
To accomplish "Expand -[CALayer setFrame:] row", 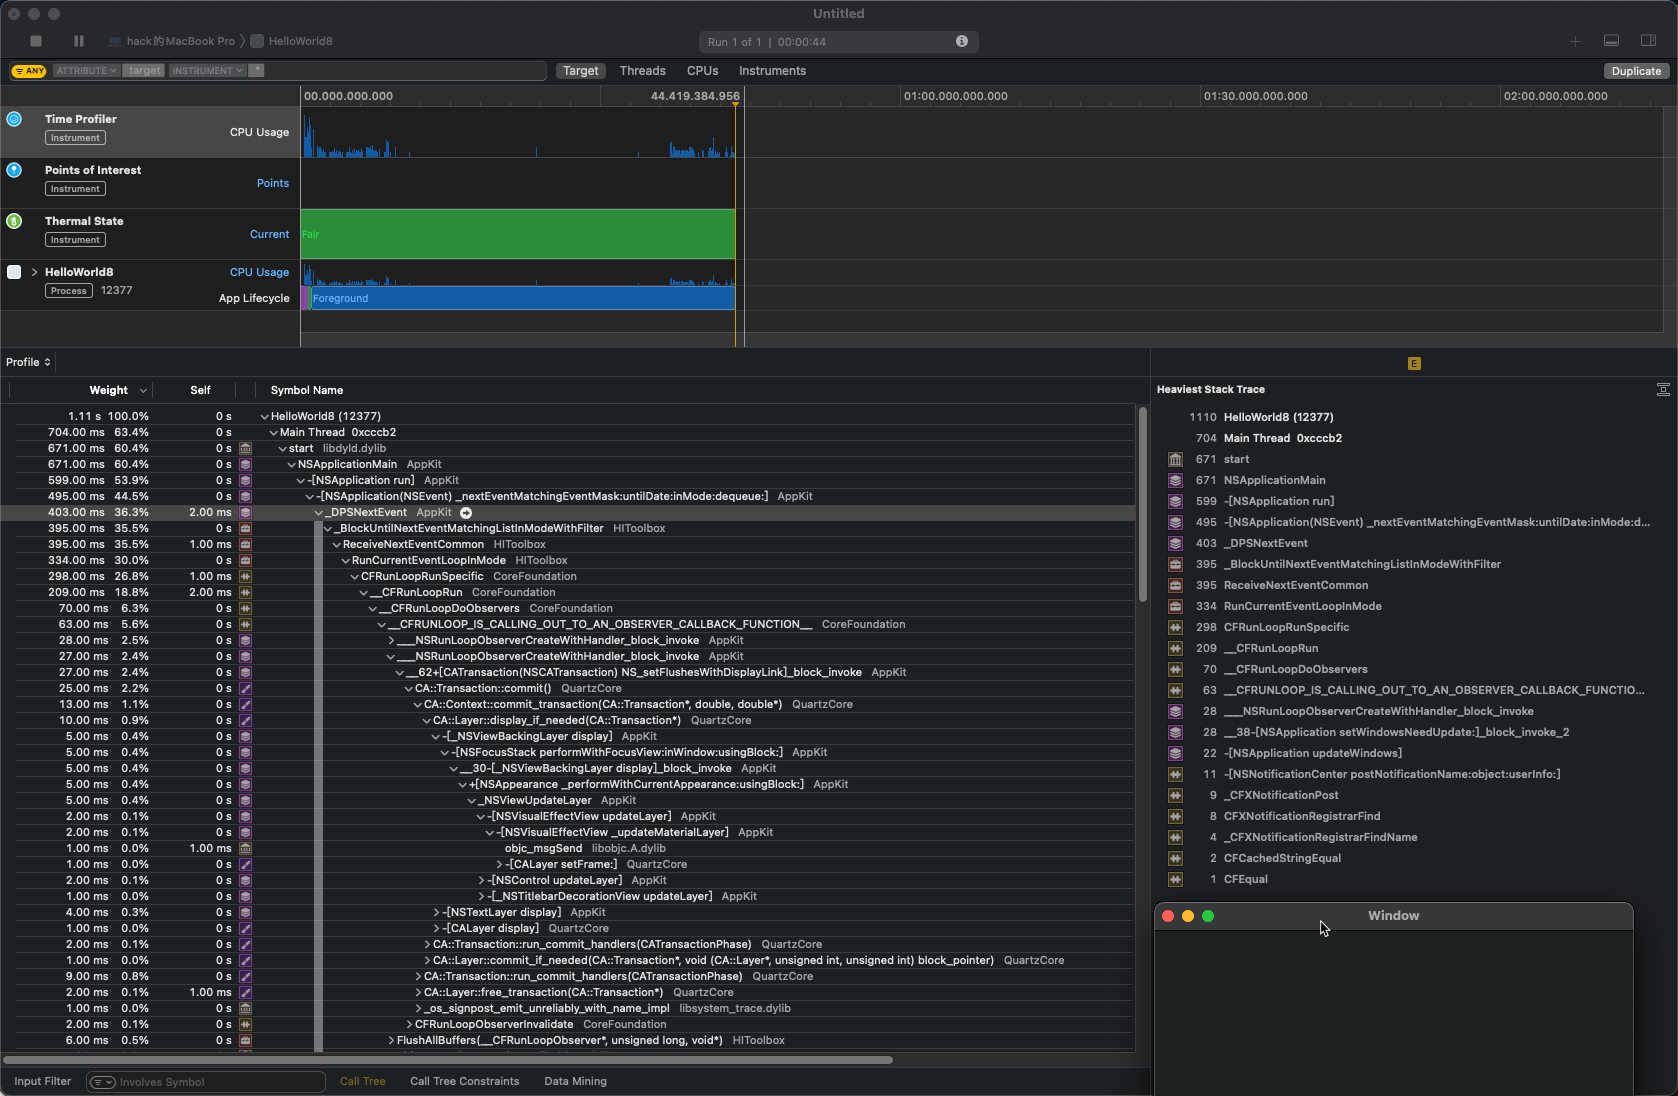I will click(499, 865).
